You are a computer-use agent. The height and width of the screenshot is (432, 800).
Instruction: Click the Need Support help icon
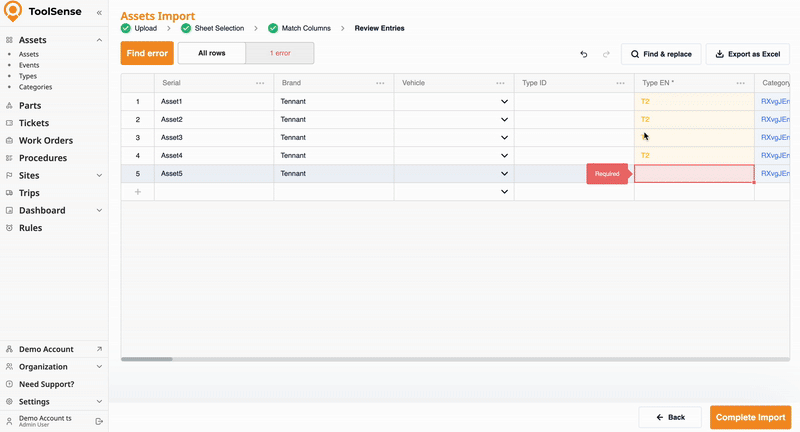tap(9, 384)
